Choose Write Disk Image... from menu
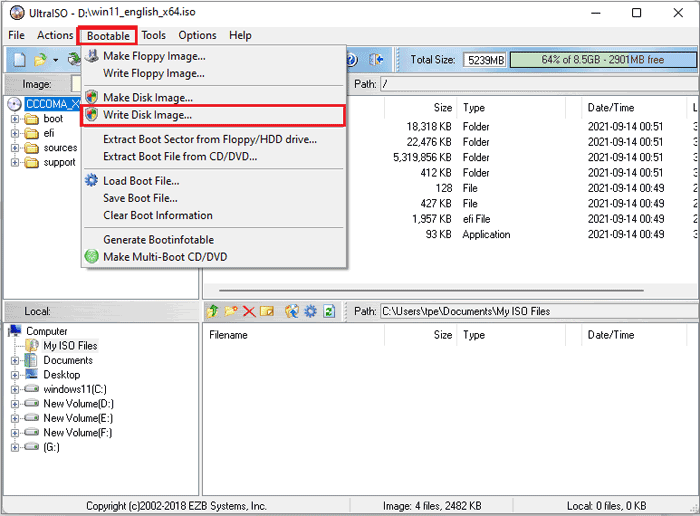Viewport: 700px width, 516px height. pos(214,115)
